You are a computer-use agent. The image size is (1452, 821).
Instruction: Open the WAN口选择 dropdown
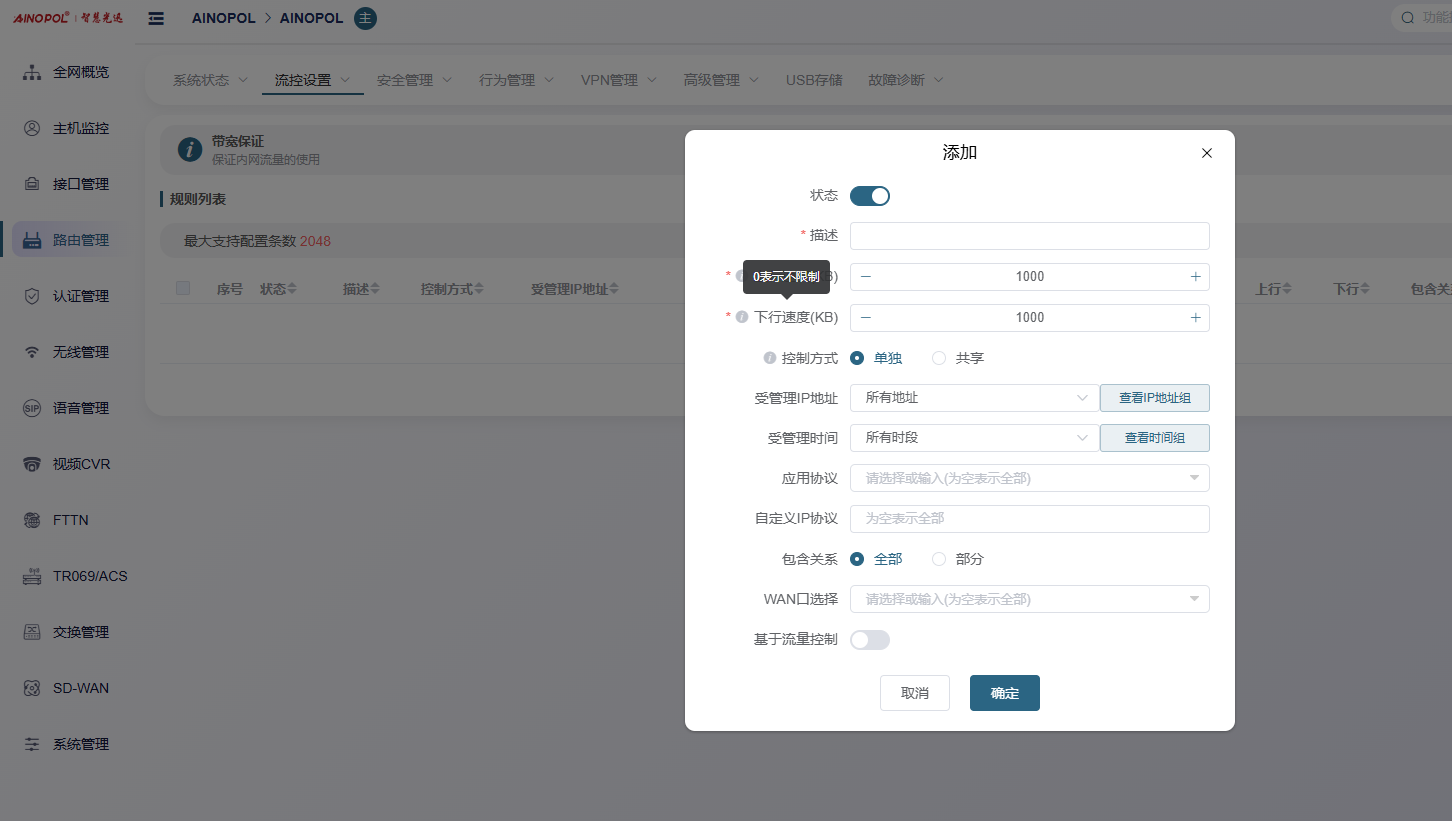coord(1029,599)
